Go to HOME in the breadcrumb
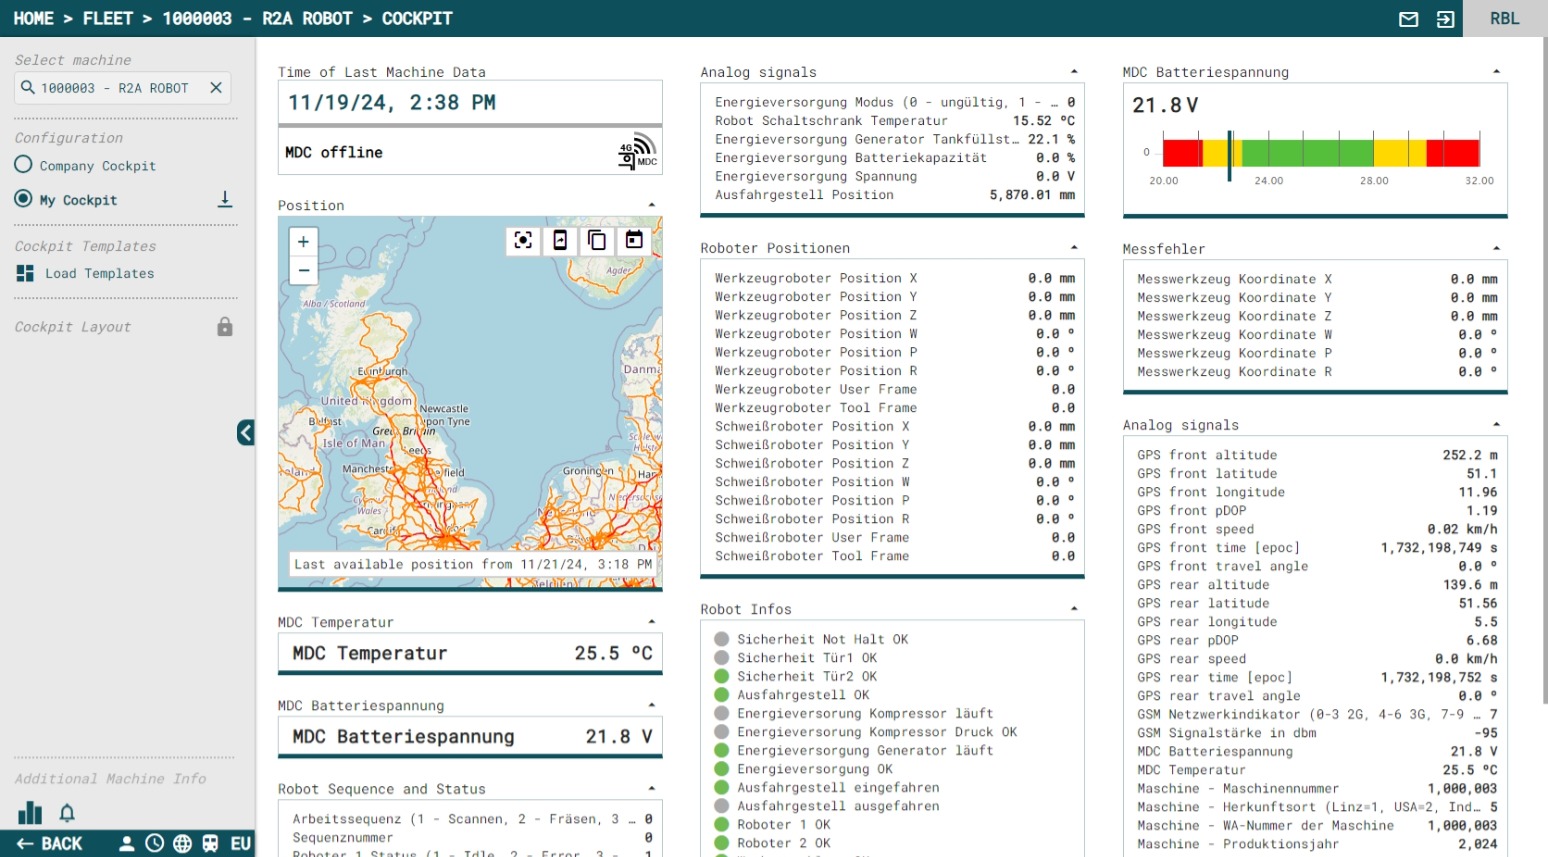 pos(34,19)
